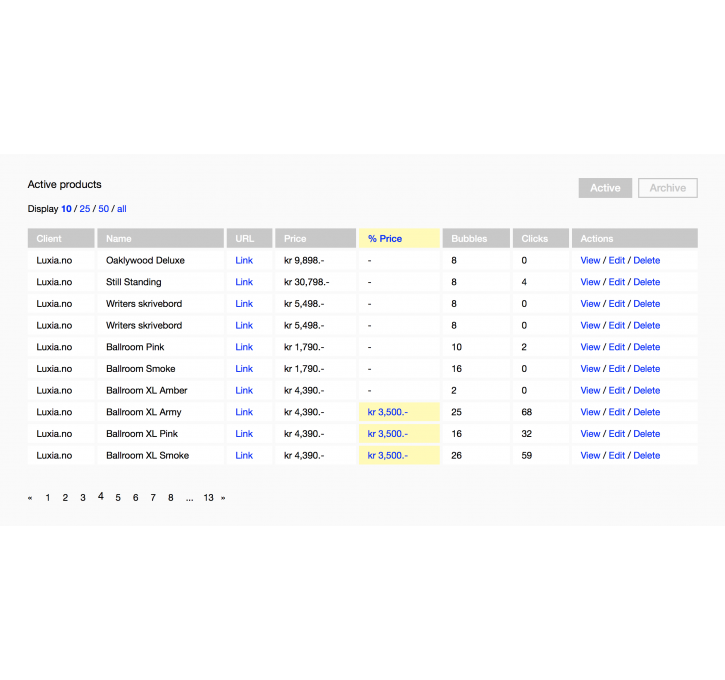Delete the Oaklywood Deluxe product
Screen dimensions: 725x680
646,260
